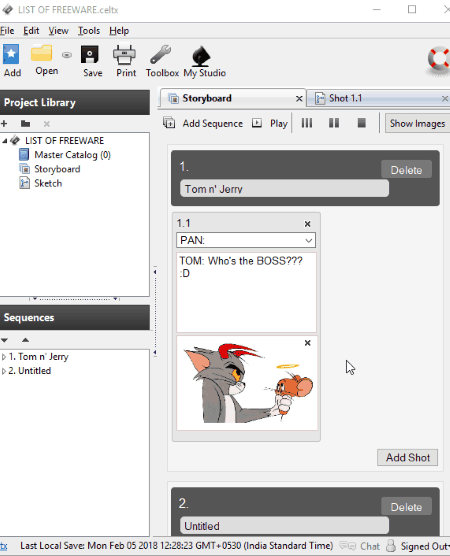Collapse LIST OF FREEWARE tree node
Screen dimensions: 450x556
(x=5, y=141)
